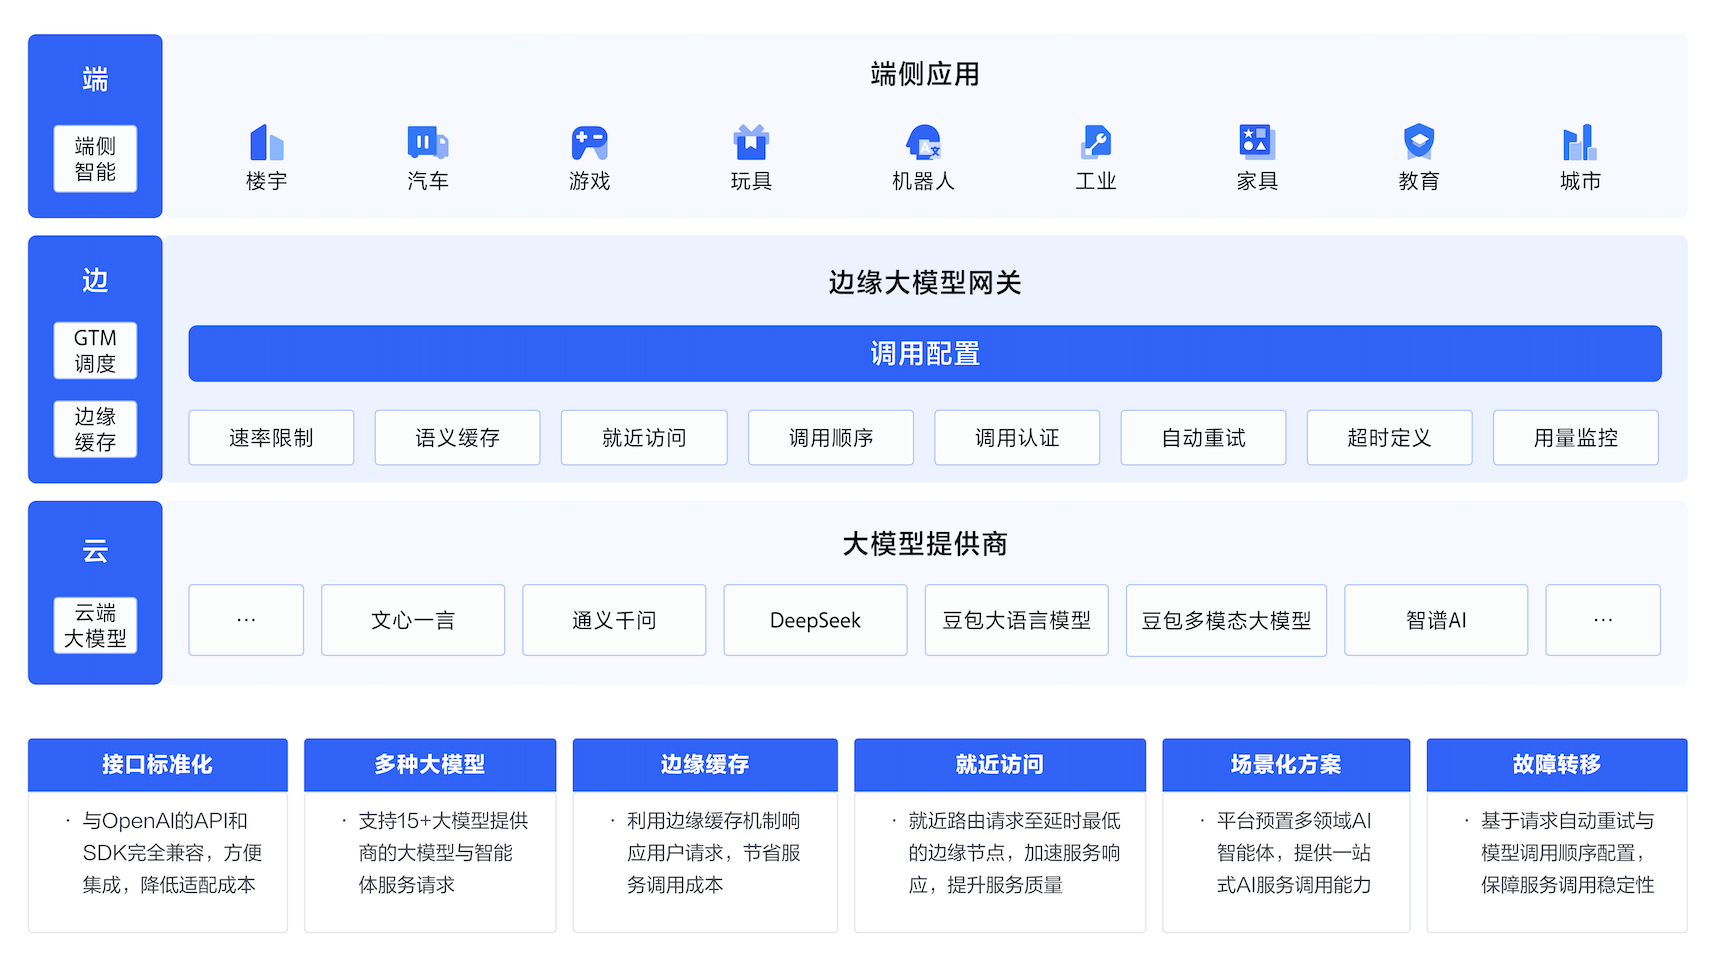
Task: Select the 多种大模型 card header
Action: tap(430, 765)
